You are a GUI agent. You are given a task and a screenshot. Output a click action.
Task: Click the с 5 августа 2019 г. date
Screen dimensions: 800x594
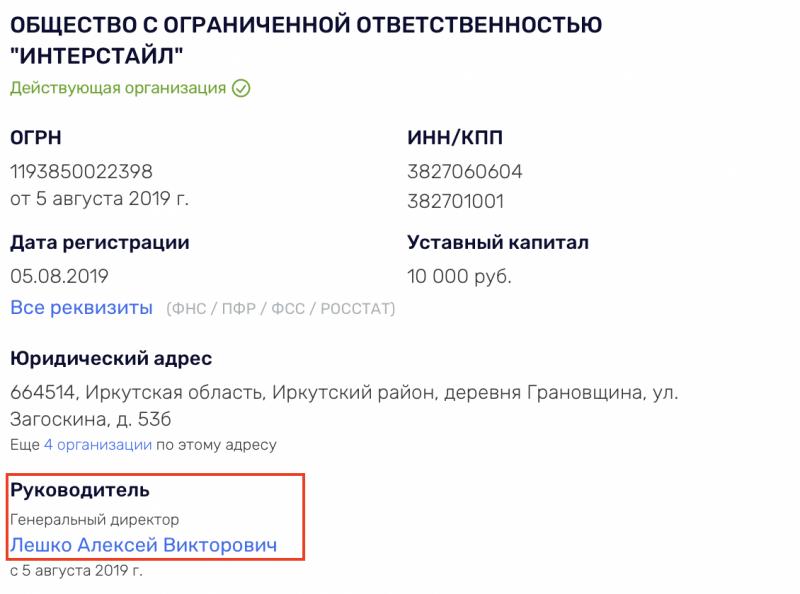[76, 570]
